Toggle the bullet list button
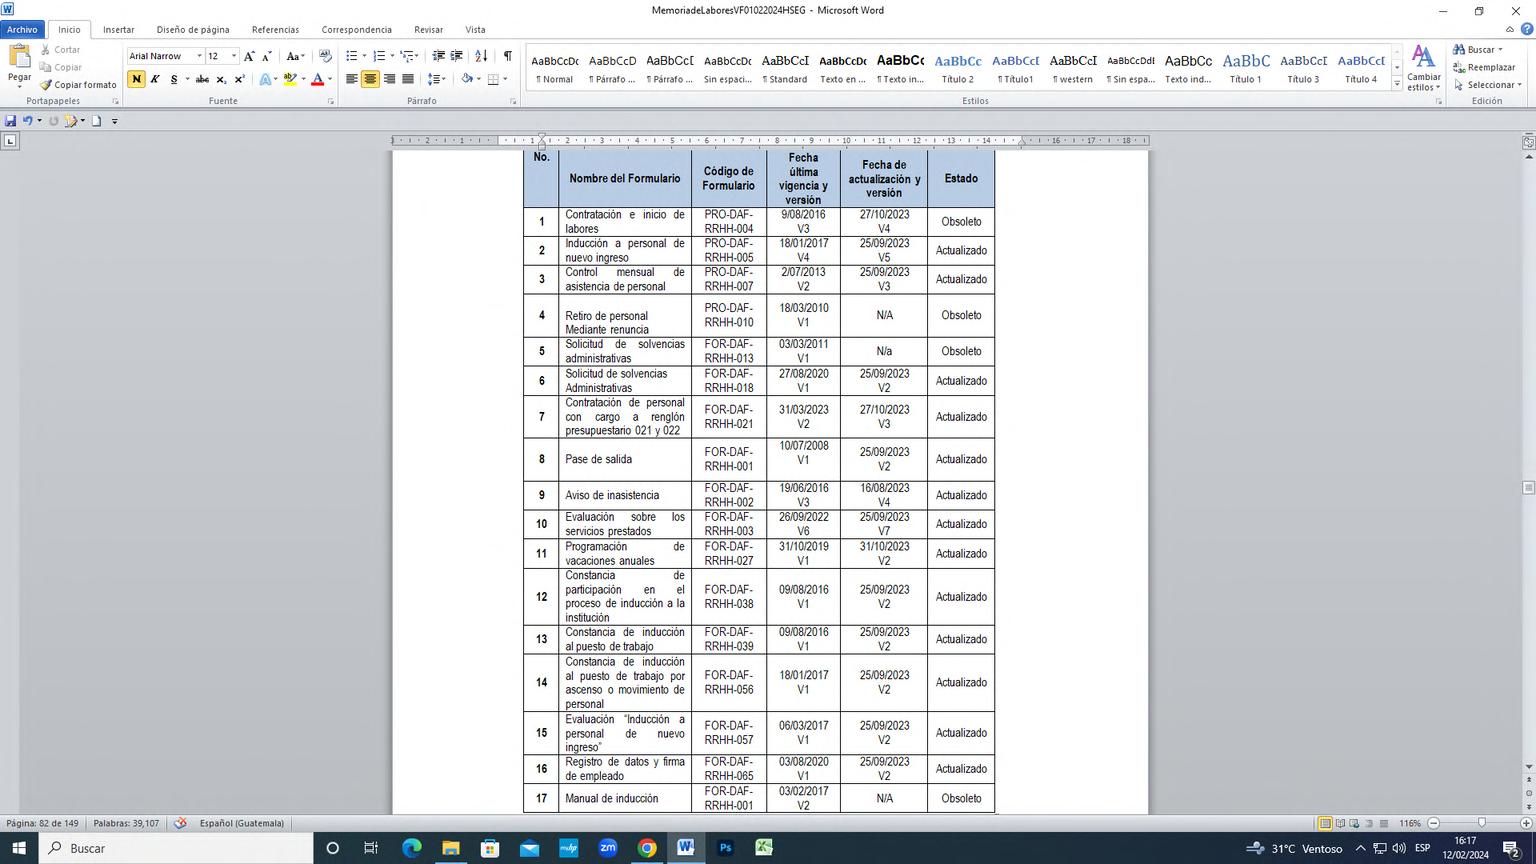 click(352, 56)
